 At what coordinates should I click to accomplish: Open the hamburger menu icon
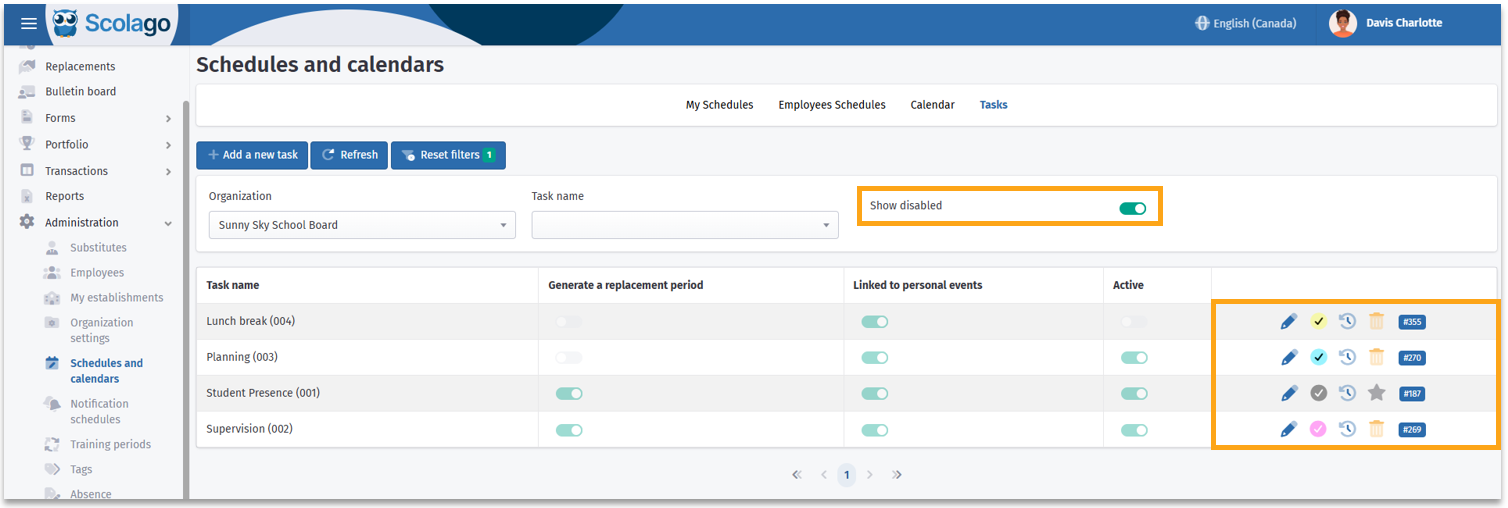pyautogui.click(x=29, y=23)
